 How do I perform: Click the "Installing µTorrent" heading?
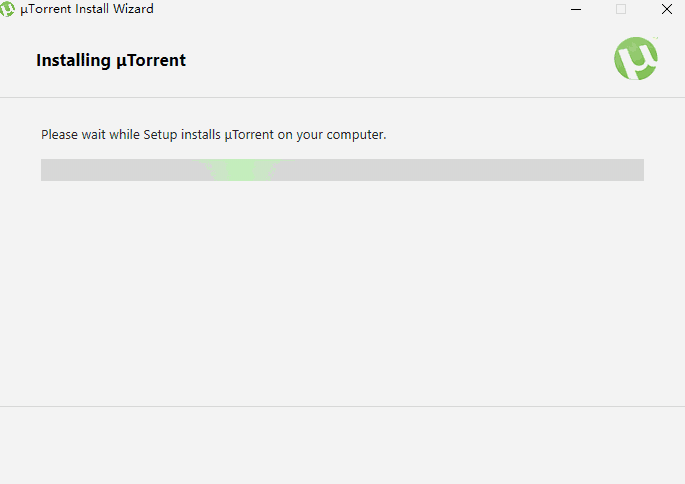point(111,60)
